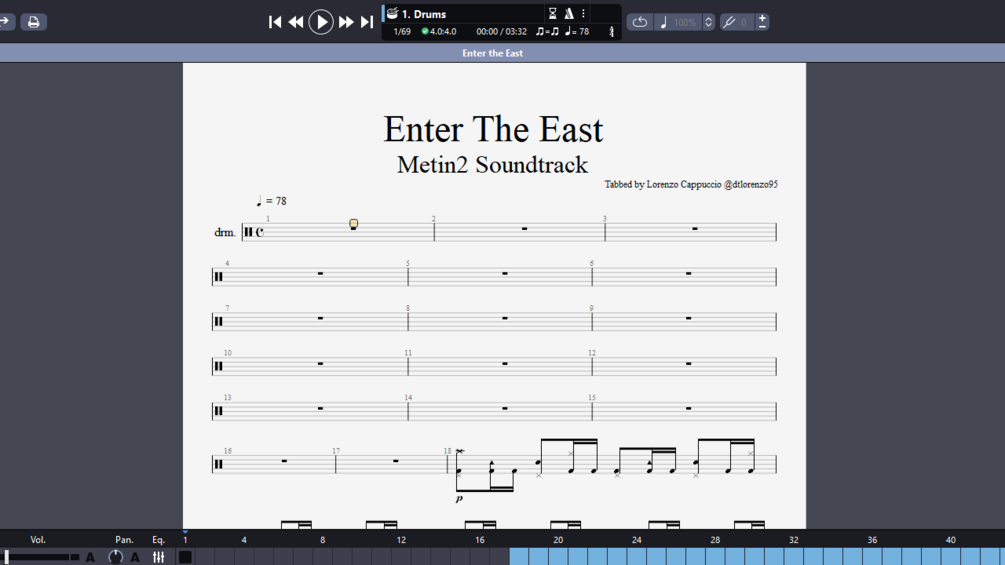This screenshot has width=1005, height=565.
Task: Click the 00:00 / 03:32 time display
Action: click(501, 31)
